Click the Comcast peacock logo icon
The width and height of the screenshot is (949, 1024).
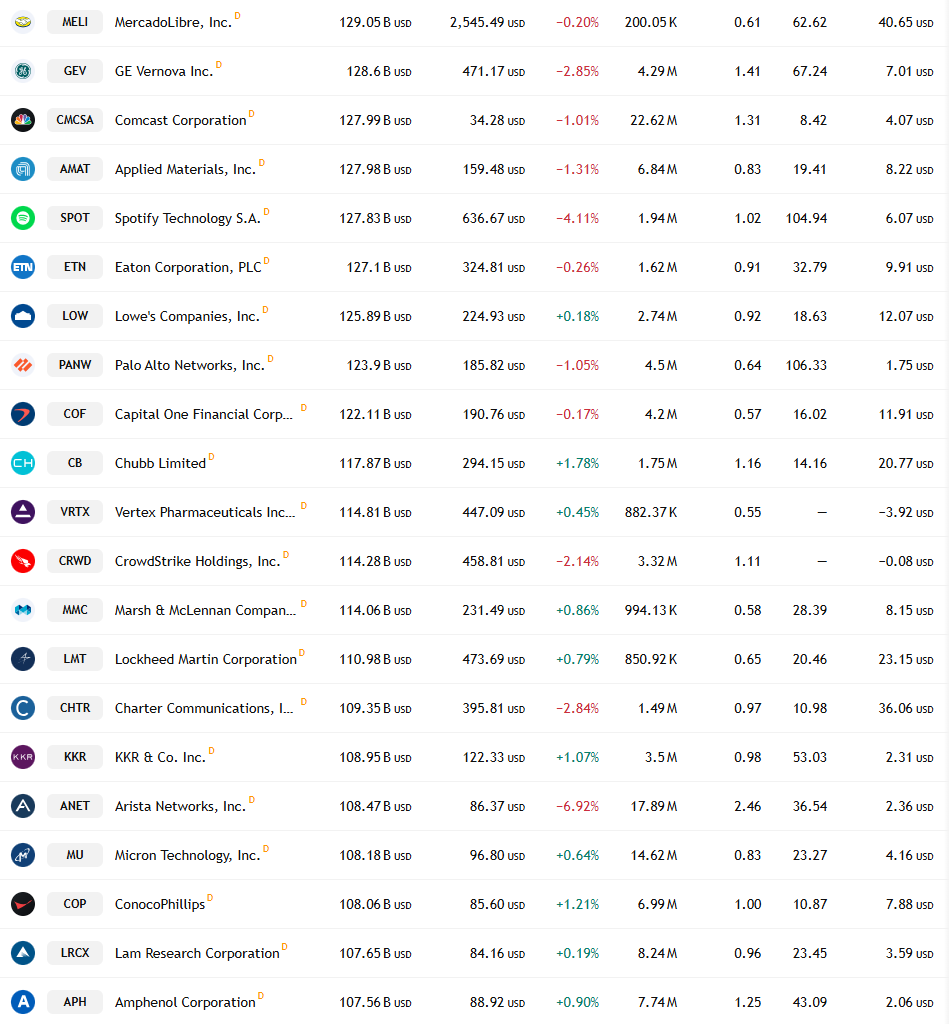tap(23, 120)
